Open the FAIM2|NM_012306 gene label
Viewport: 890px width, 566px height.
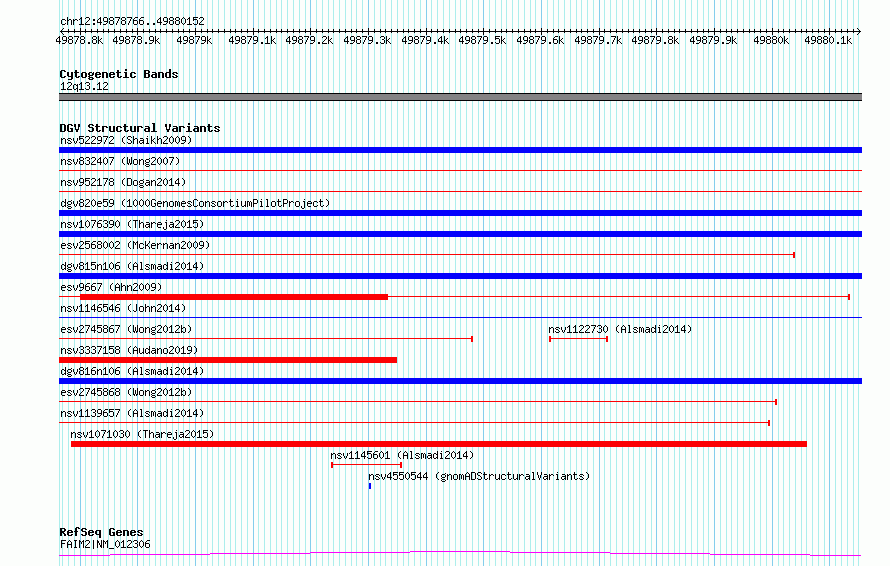pyautogui.click(x=105, y=544)
